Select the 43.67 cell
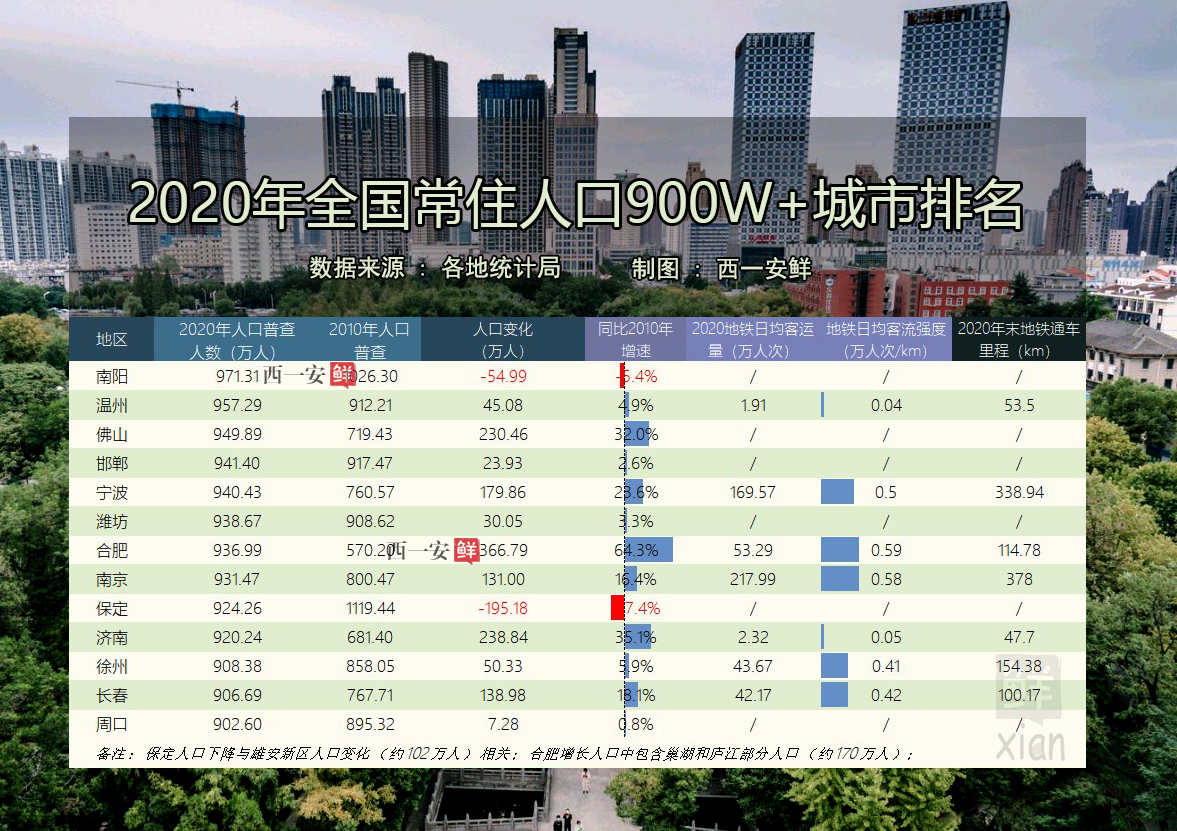Image resolution: width=1177 pixels, height=831 pixels. [753, 667]
